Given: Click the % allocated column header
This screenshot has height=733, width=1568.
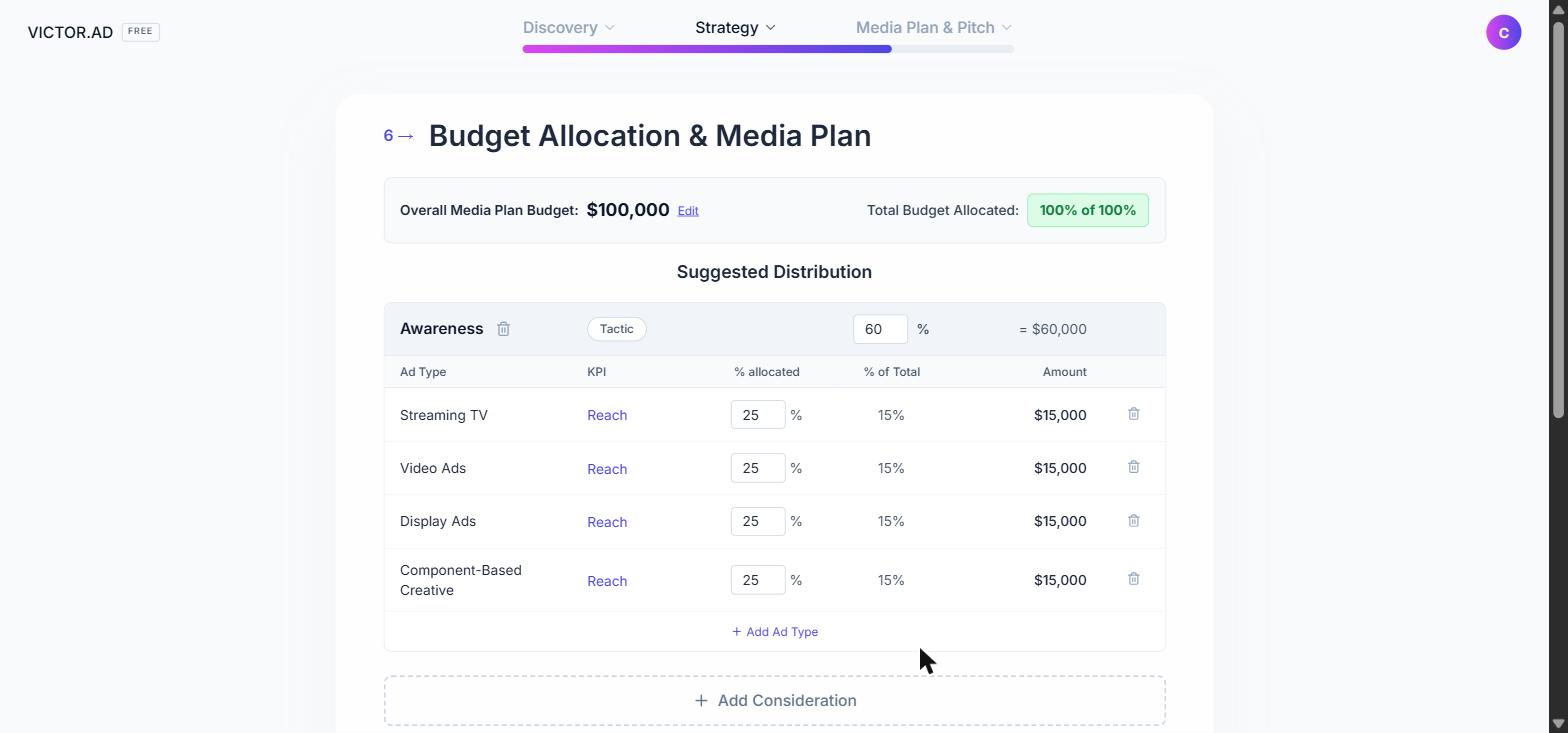Looking at the screenshot, I should (767, 372).
